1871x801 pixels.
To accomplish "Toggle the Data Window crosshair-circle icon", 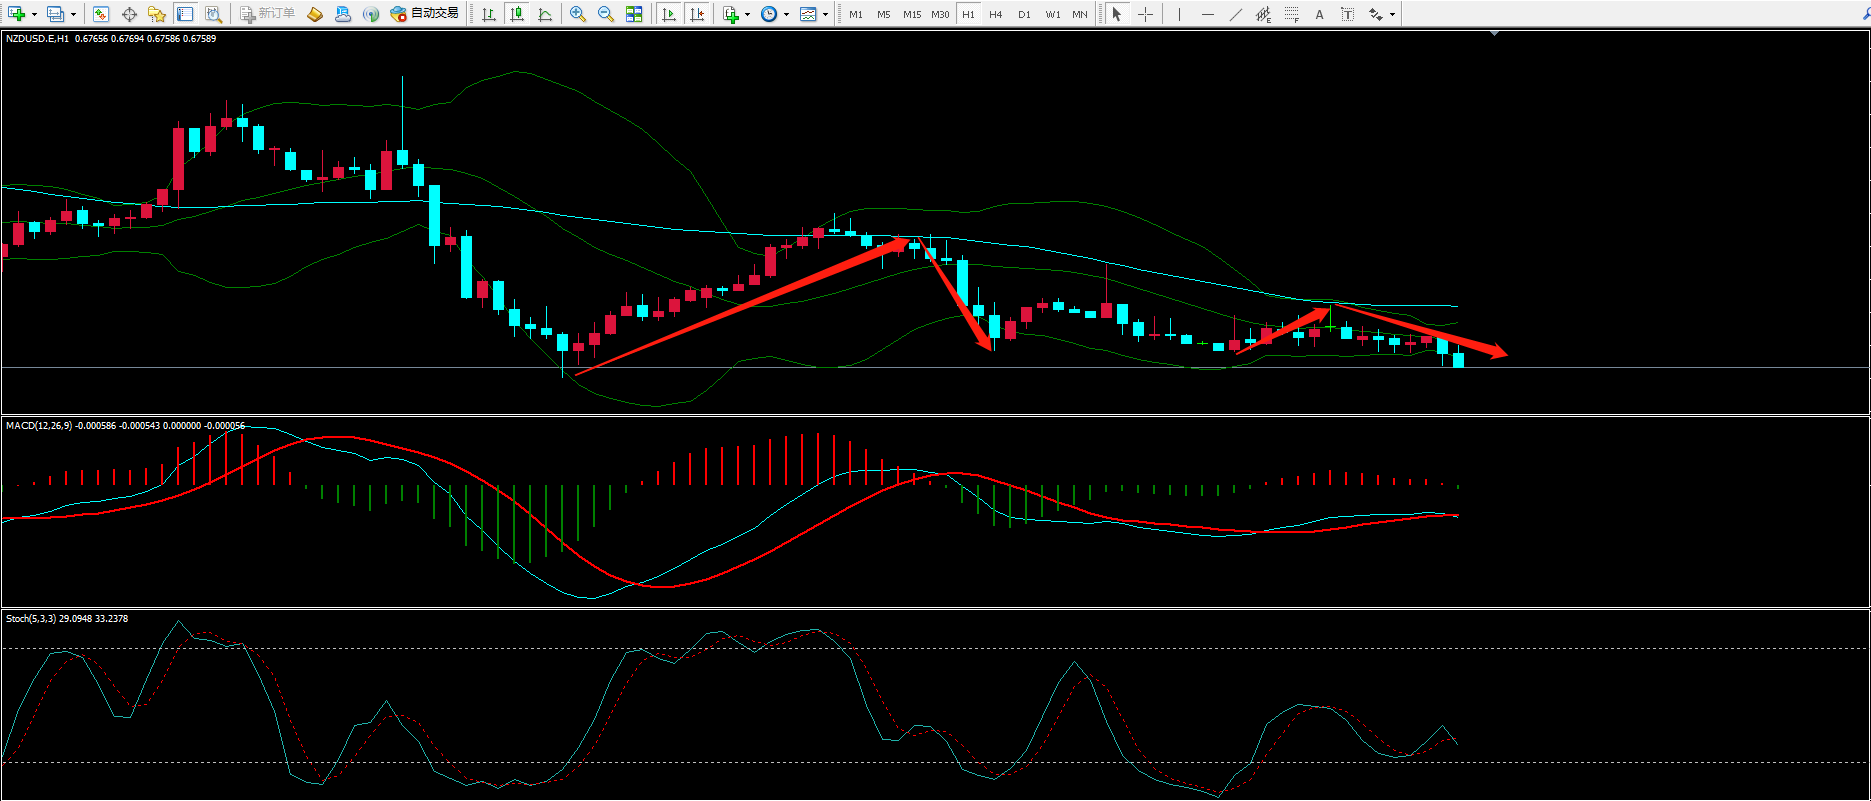I will point(129,14).
